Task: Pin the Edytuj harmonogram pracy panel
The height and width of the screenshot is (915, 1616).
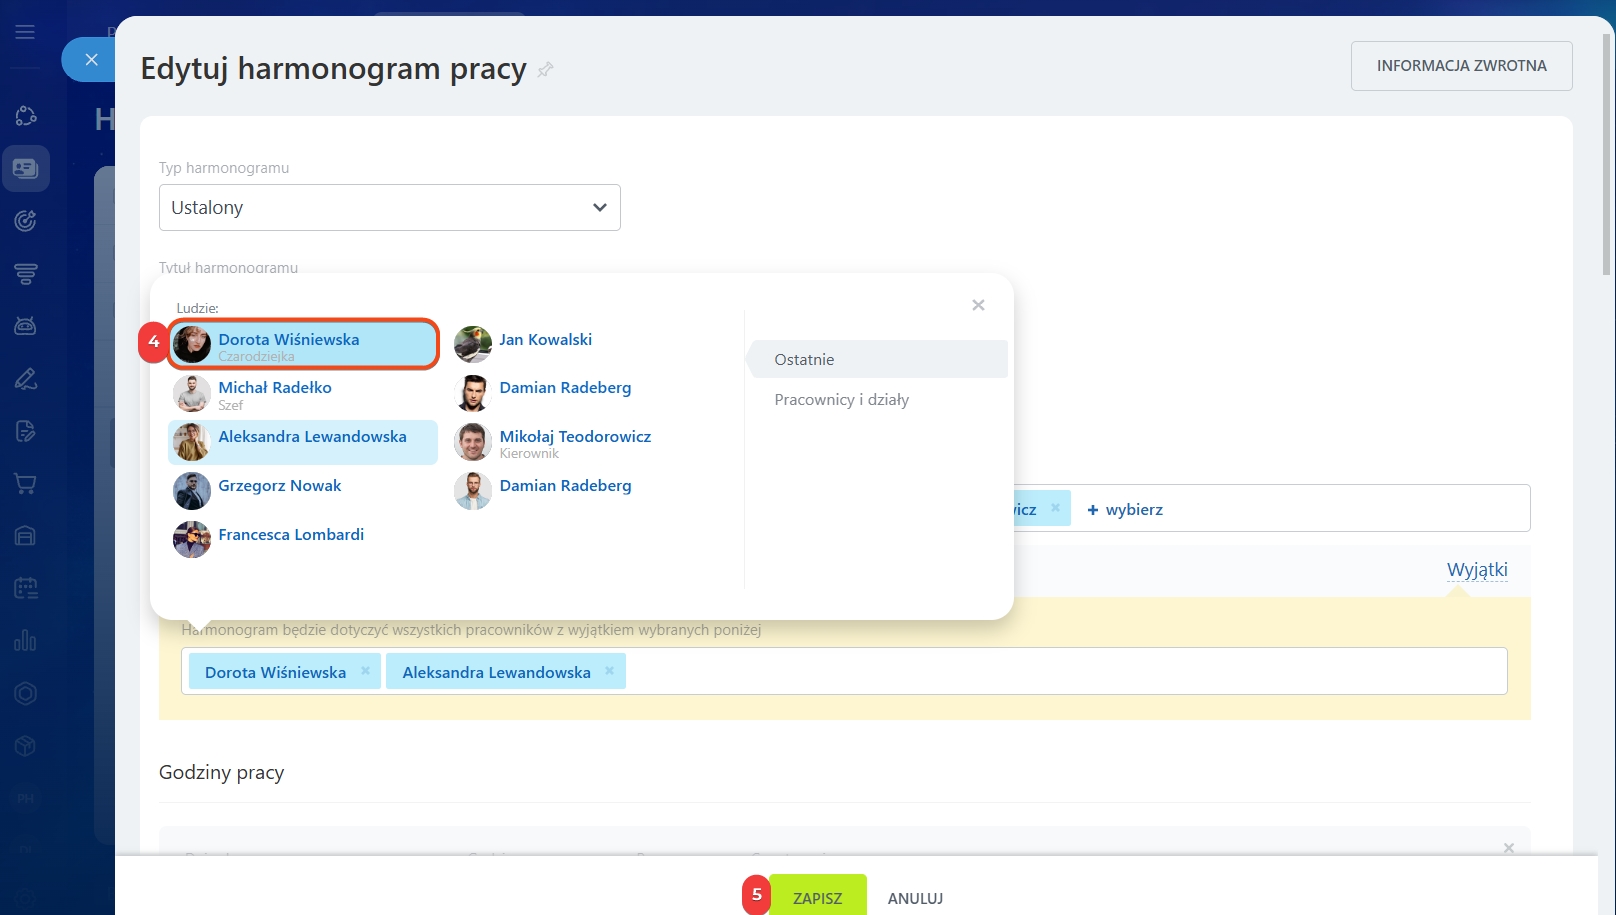Action: tap(545, 70)
